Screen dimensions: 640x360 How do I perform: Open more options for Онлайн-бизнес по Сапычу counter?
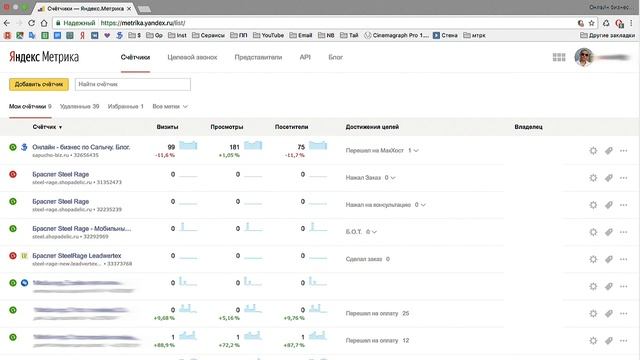(623, 151)
